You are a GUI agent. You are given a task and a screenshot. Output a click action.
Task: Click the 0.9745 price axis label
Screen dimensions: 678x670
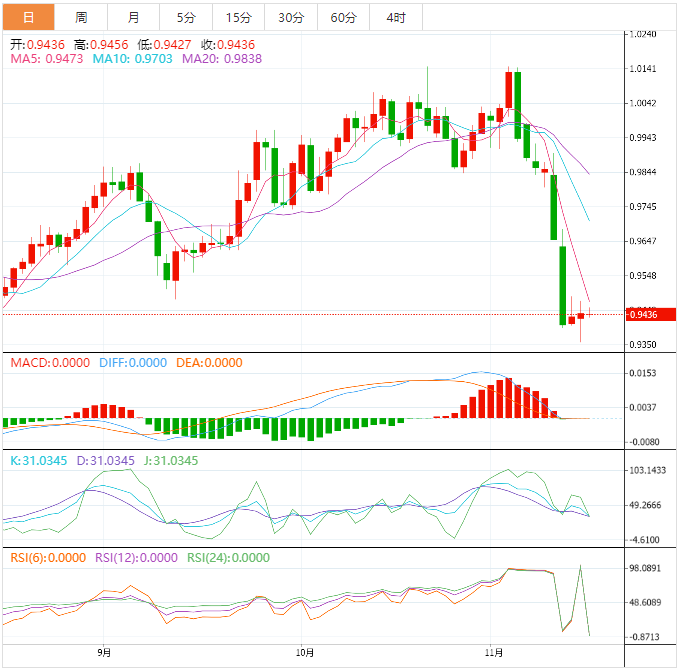[643, 207]
